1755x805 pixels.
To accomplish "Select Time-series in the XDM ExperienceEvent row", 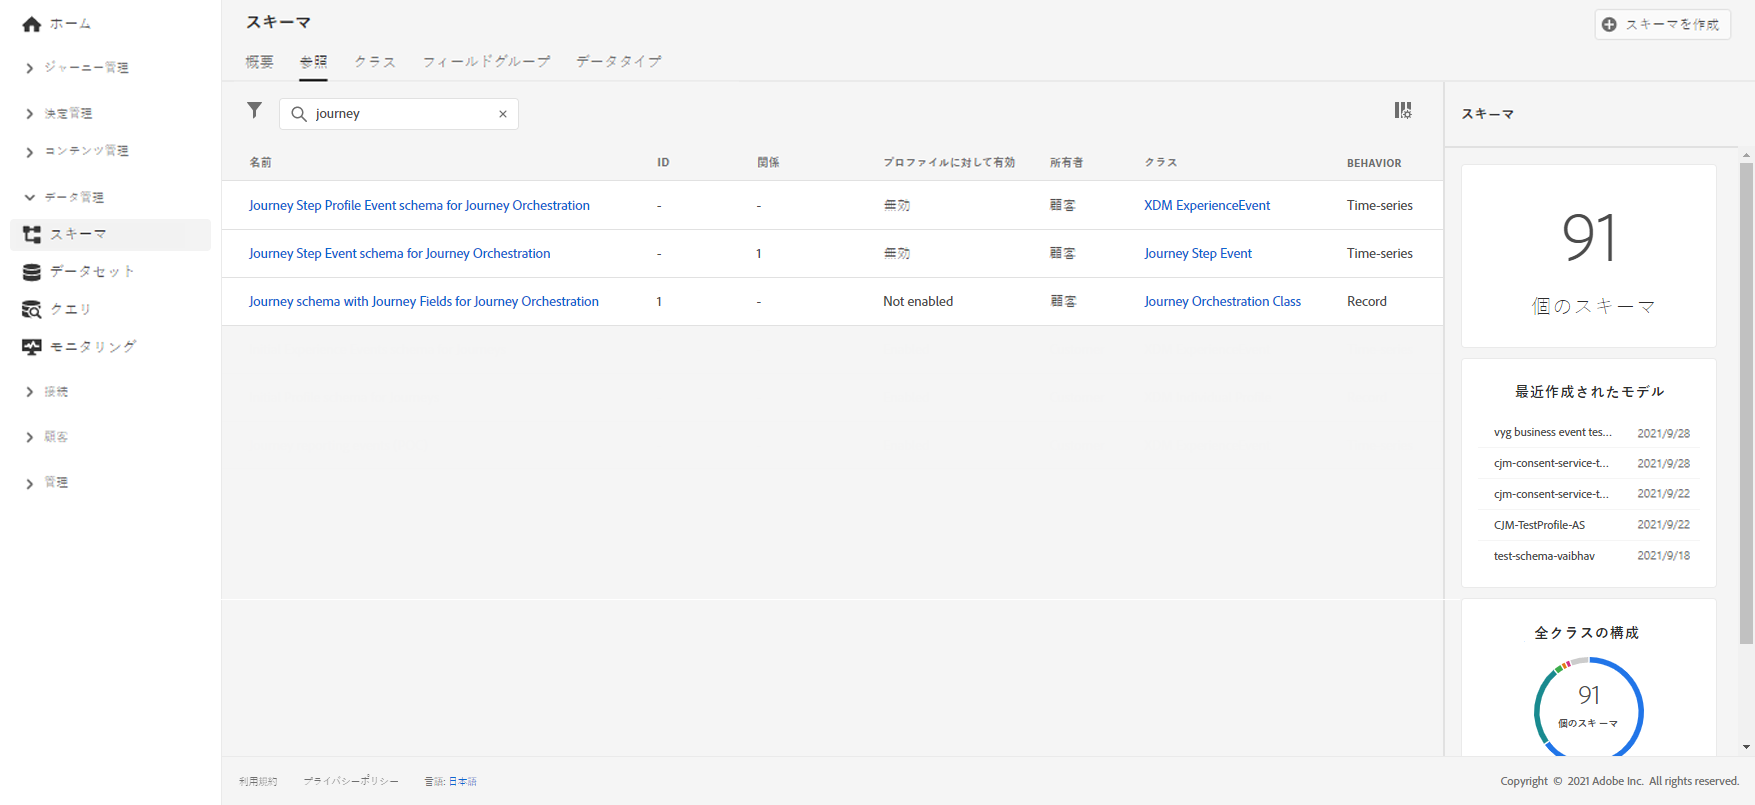I will 1380,206.
